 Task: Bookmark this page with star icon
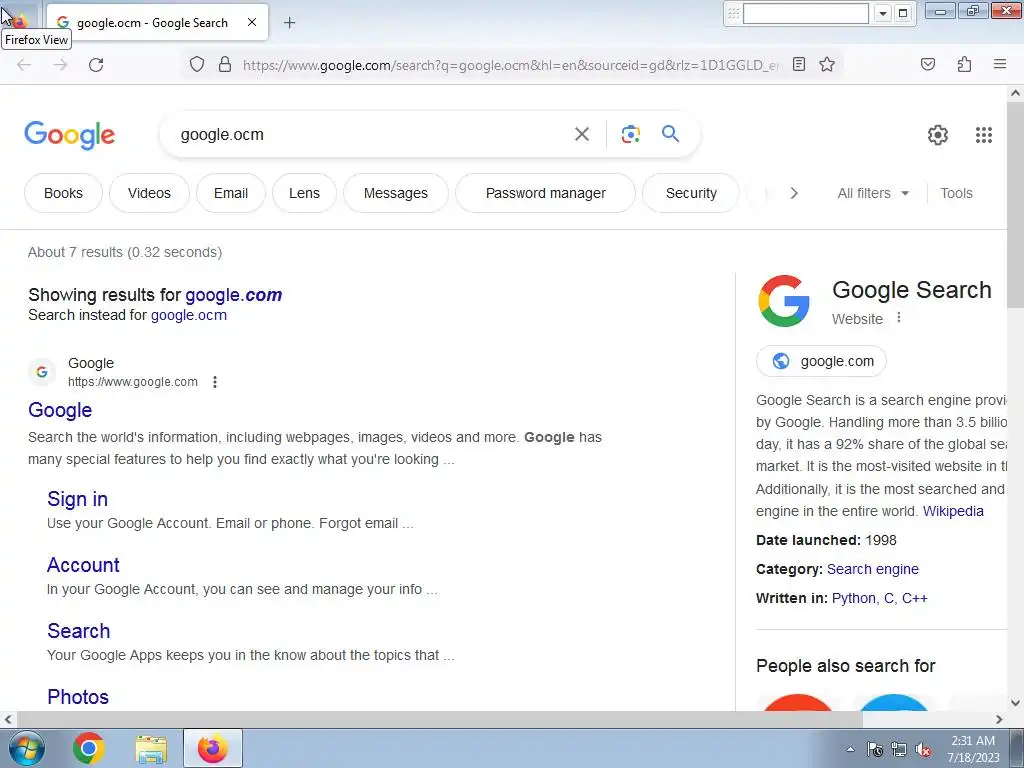point(827,64)
